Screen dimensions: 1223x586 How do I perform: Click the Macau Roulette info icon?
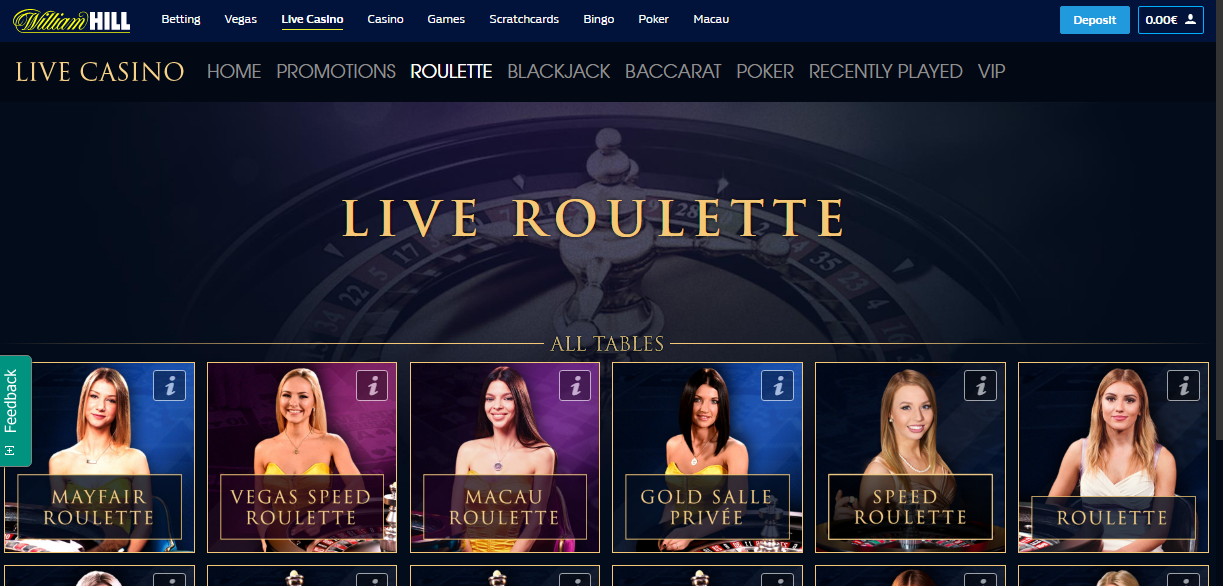[575, 385]
